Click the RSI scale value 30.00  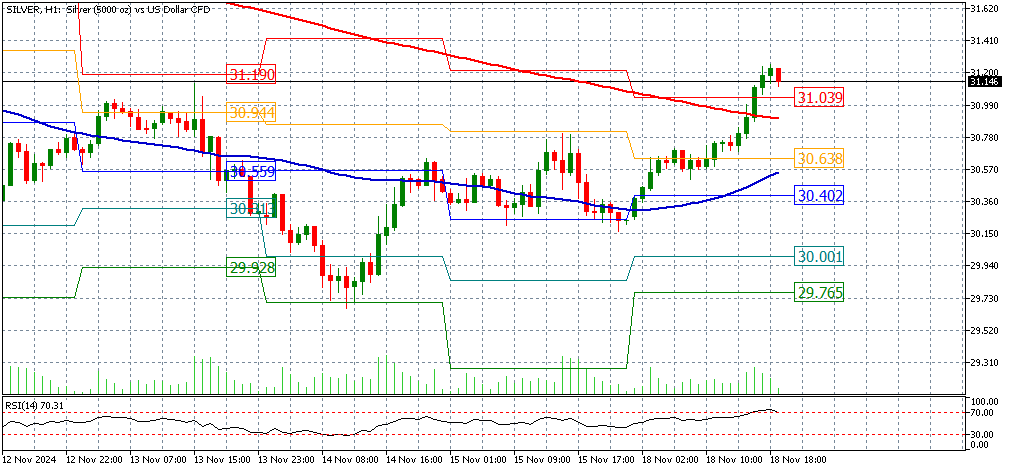[x=984, y=434]
